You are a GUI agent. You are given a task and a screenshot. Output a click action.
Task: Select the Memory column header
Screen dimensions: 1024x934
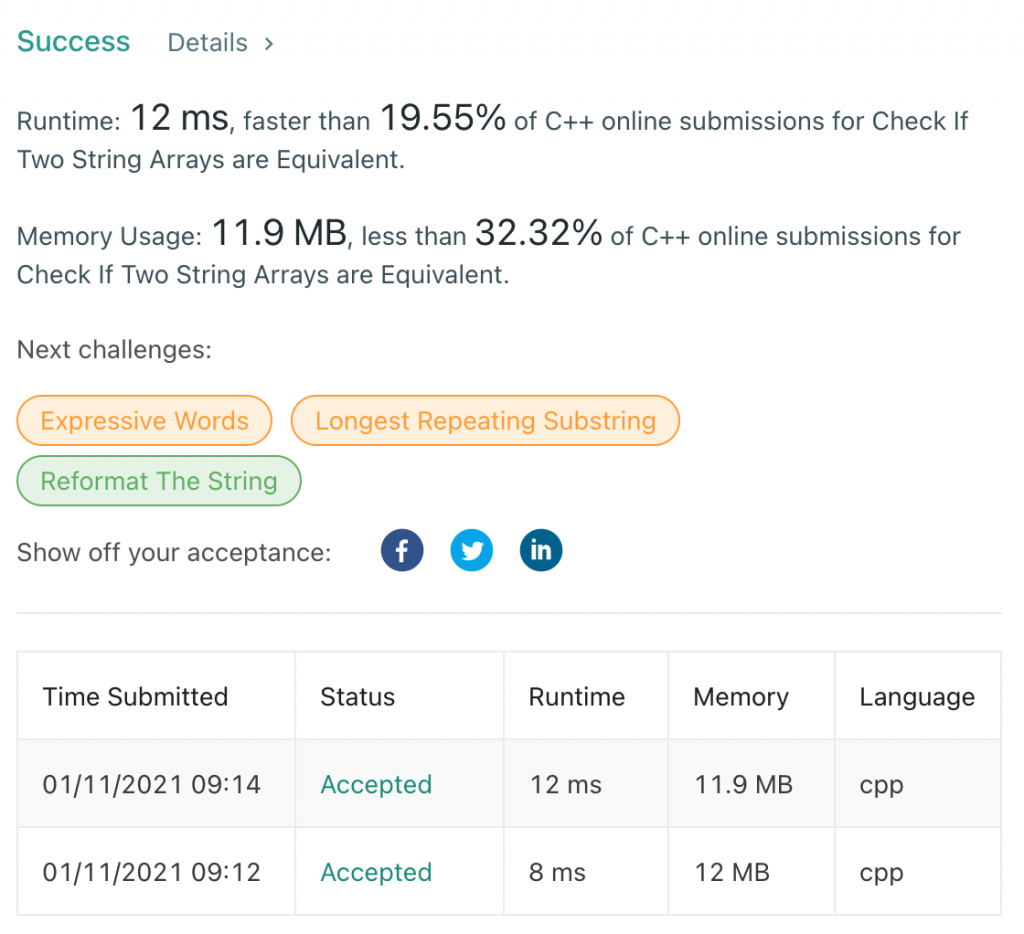click(x=739, y=696)
